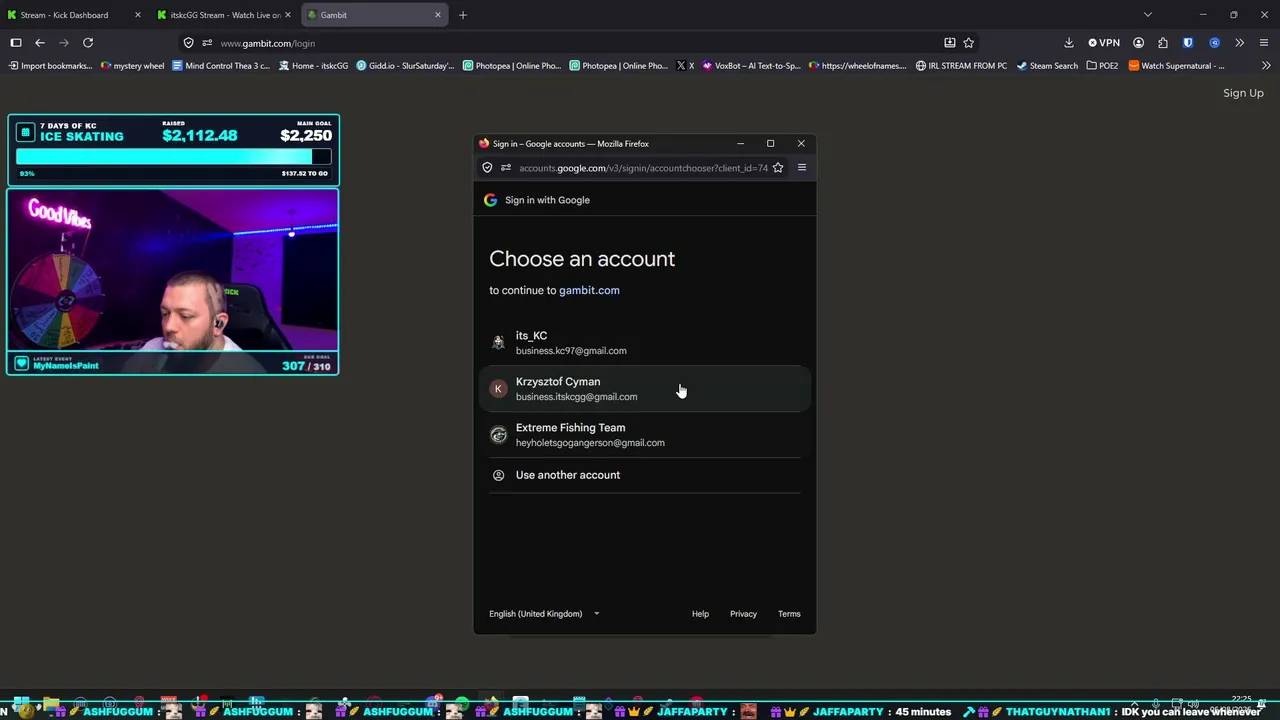Click Sign Up on Gambit page
This screenshot has height=720, width=1280.
click(x=1243, y=93)
